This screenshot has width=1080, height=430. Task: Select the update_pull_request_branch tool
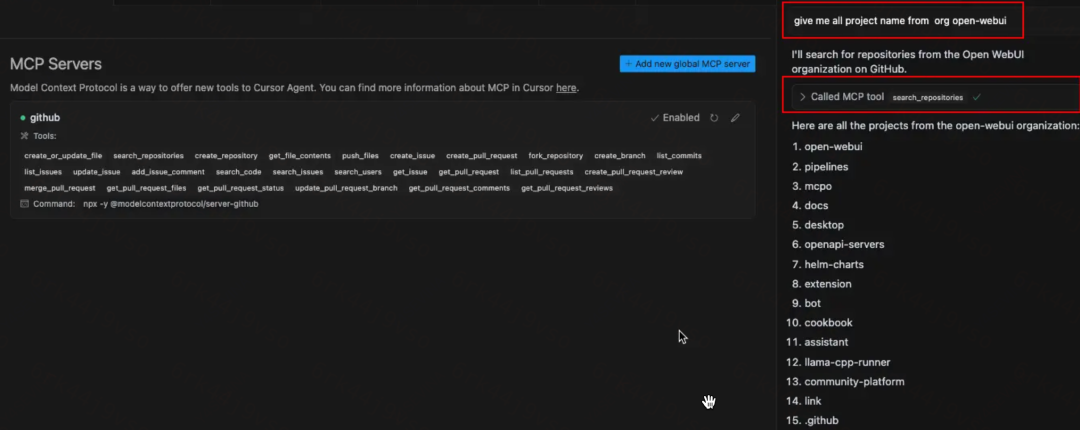(346, 187)
